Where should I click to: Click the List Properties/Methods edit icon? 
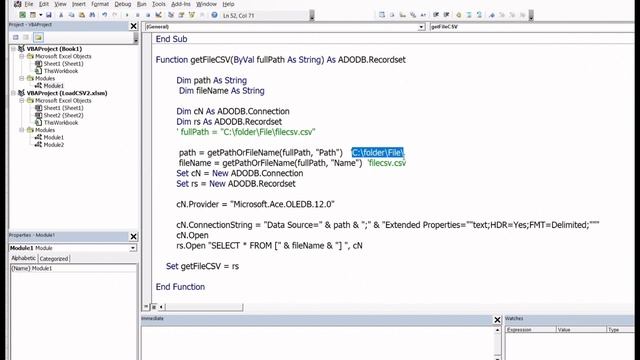[382, 15]
